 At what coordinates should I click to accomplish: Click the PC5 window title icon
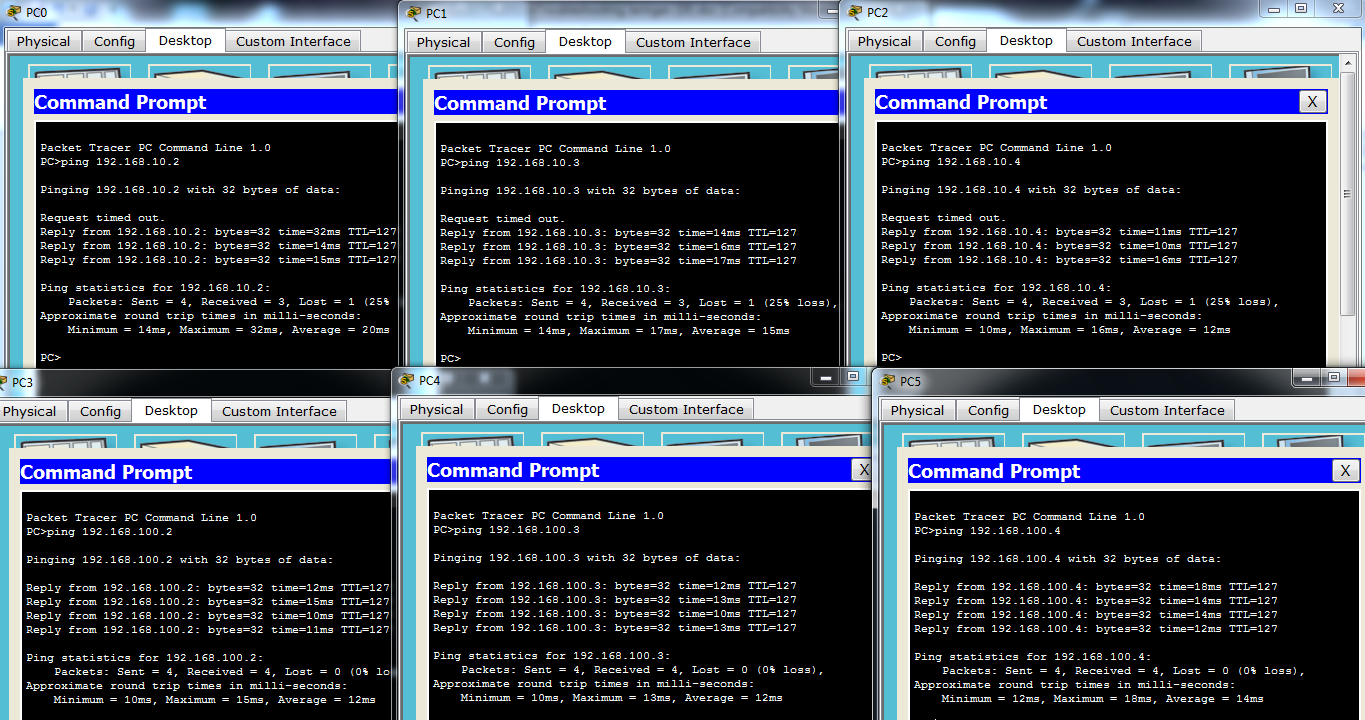888,381
